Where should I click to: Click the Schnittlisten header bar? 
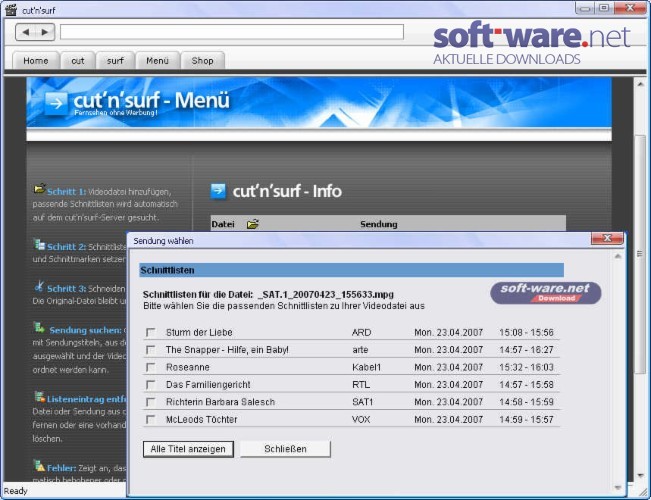[352, 270]
